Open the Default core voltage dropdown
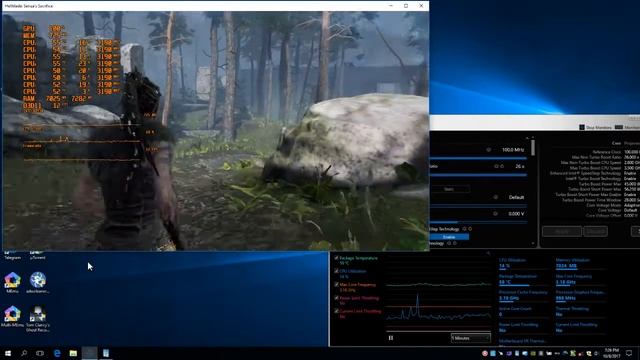This screenshot has height=360, width=640. (516, 197)
